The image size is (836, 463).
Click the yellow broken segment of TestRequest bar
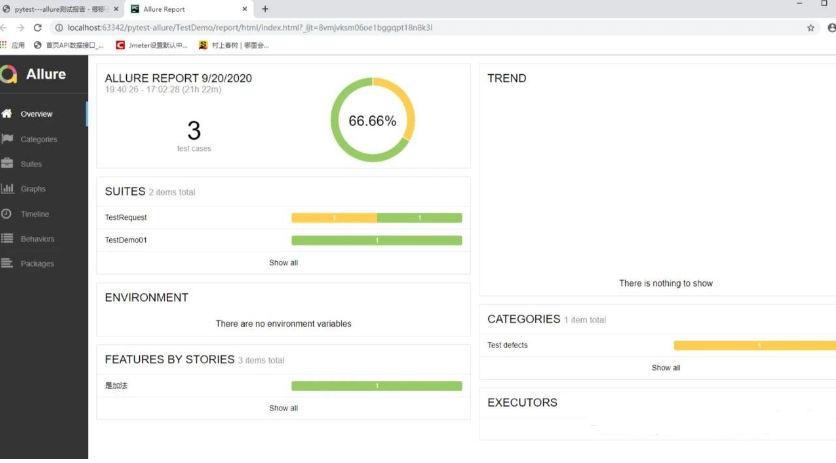[334, 218]
